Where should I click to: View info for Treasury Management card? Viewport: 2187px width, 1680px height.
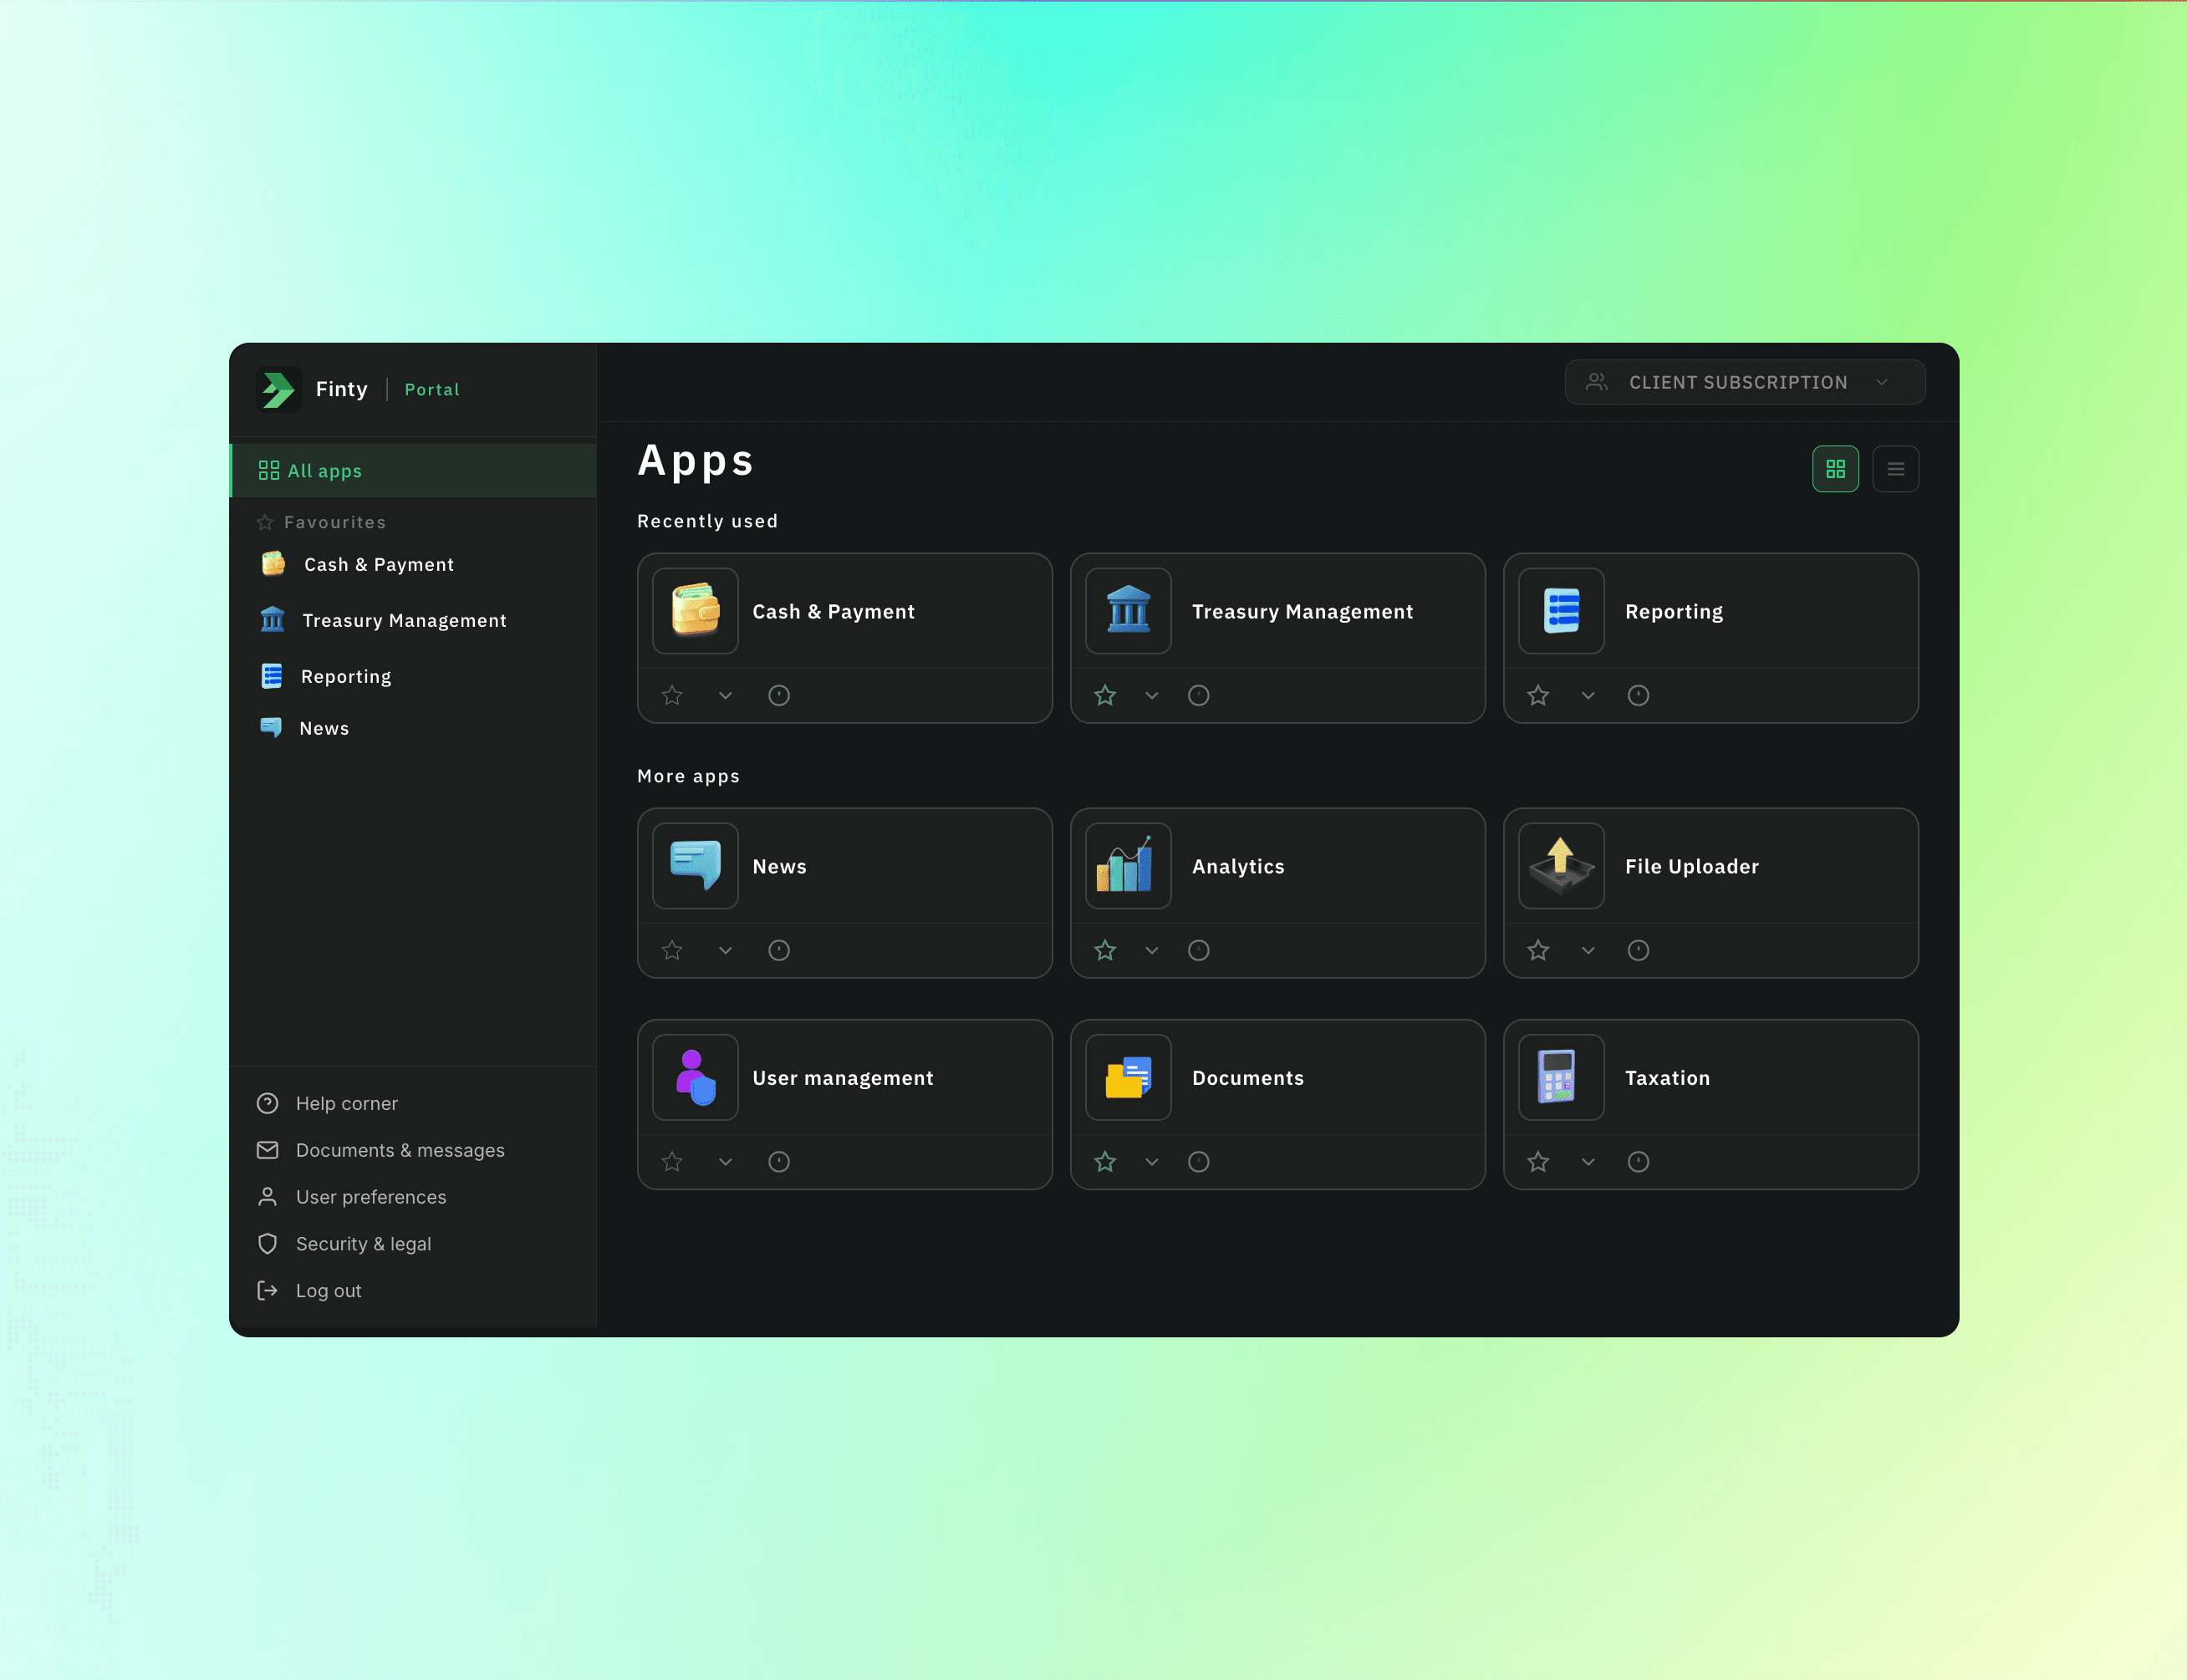pyautogui.click(x=1199, y=695)
